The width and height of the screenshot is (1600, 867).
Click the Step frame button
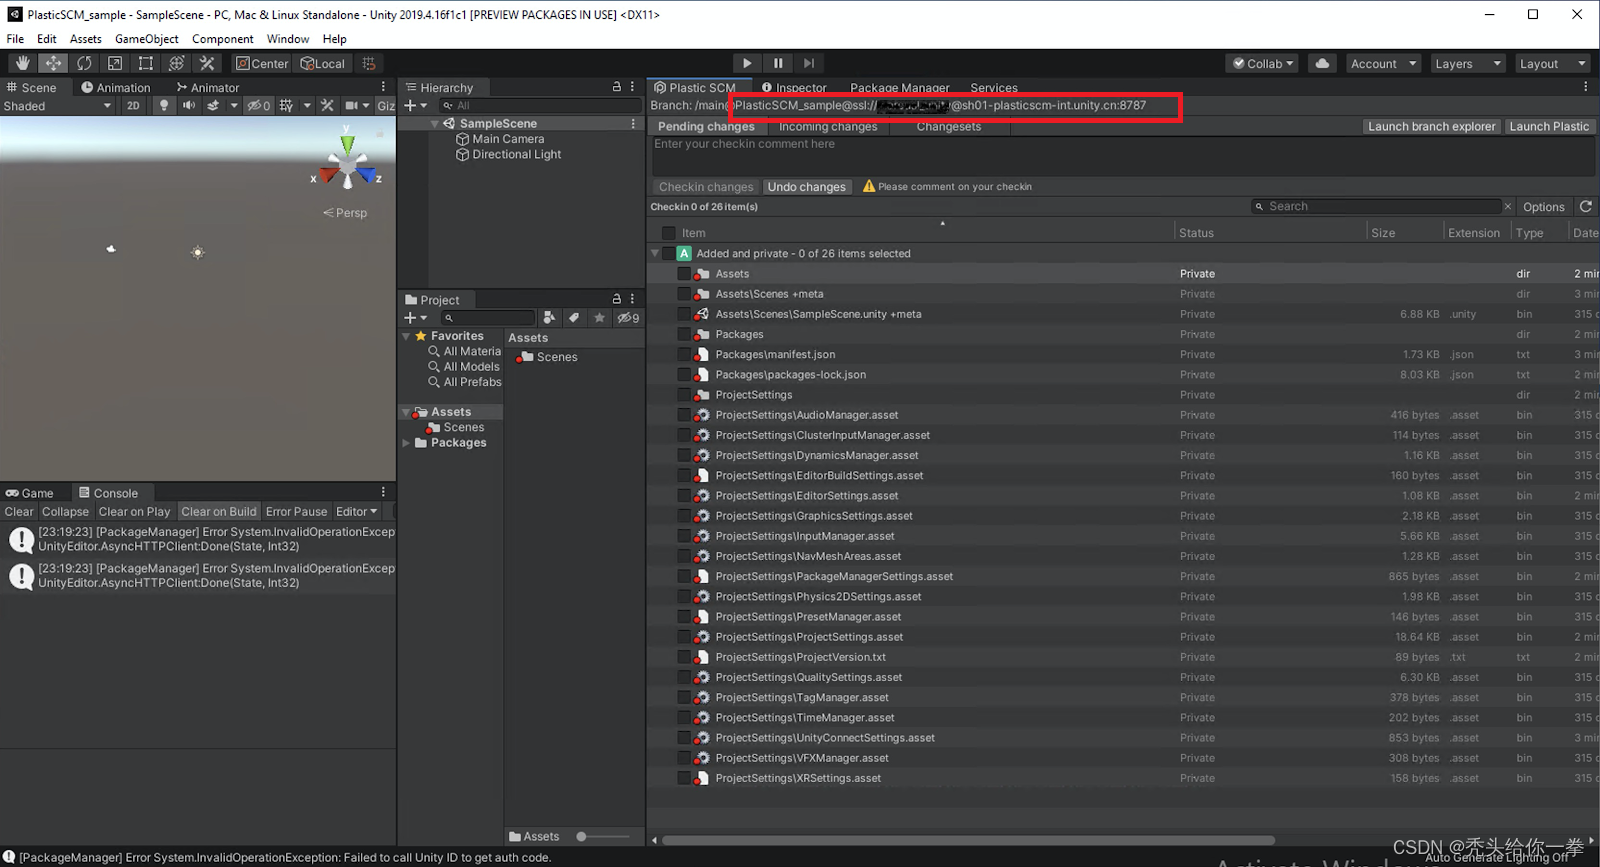click(809, 63)
